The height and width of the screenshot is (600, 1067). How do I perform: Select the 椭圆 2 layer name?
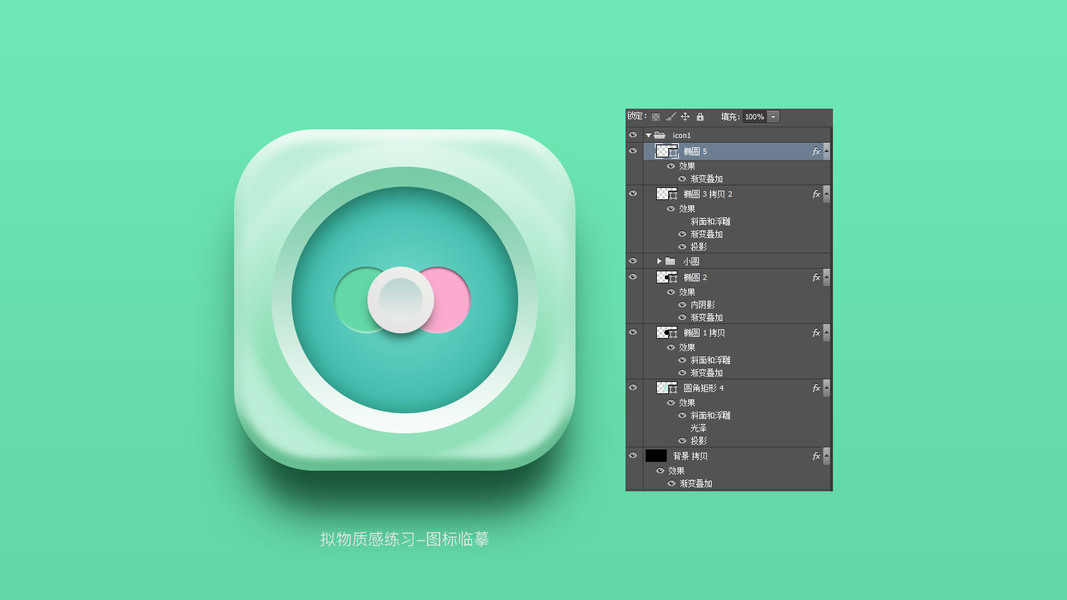pyautogui.click(x=695, y=278)
